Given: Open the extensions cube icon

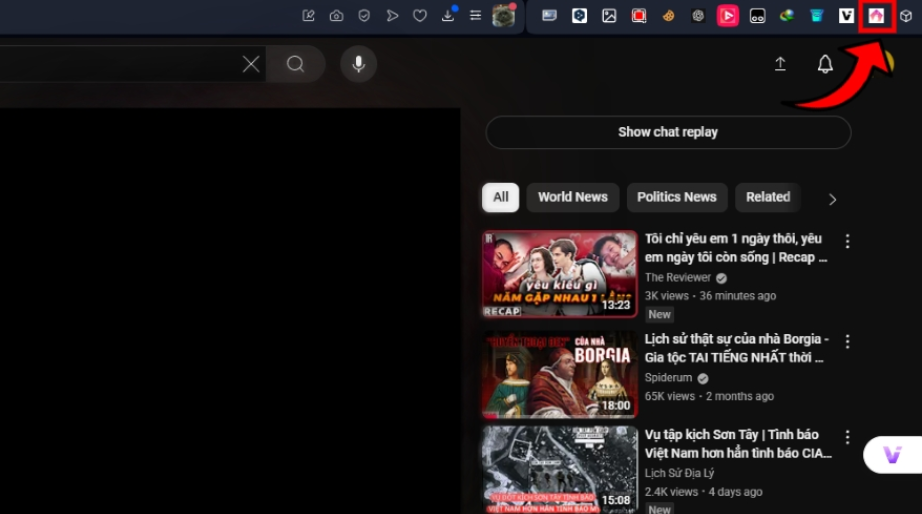Looking at the screenshot, I should tap(906, 16).
